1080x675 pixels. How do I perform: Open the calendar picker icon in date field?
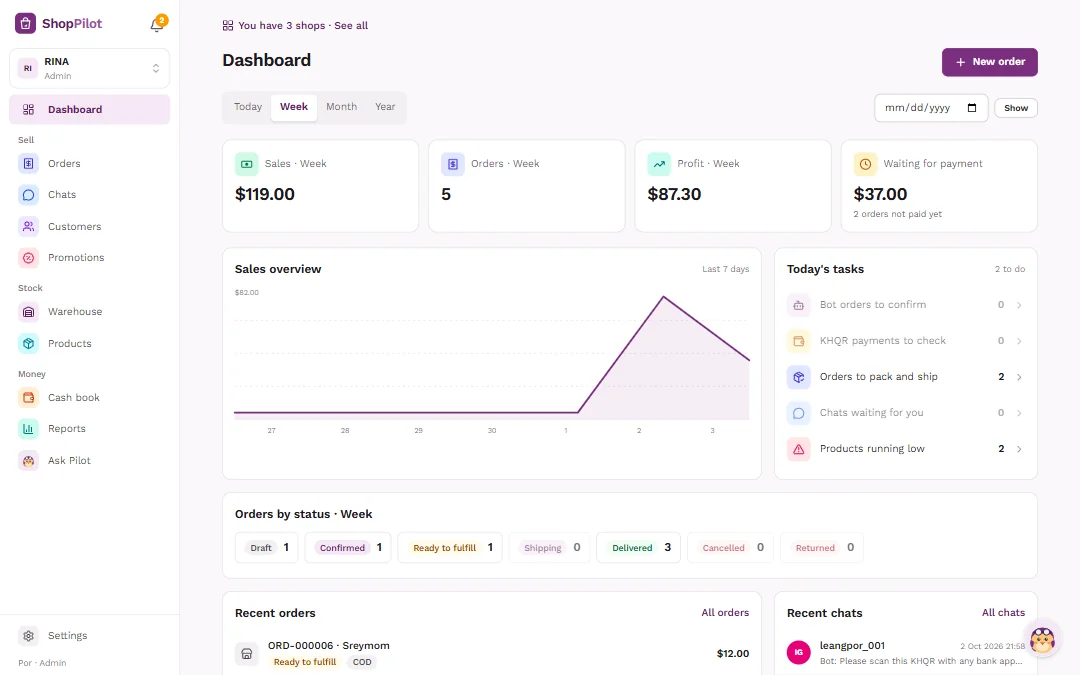coord(972,108)
